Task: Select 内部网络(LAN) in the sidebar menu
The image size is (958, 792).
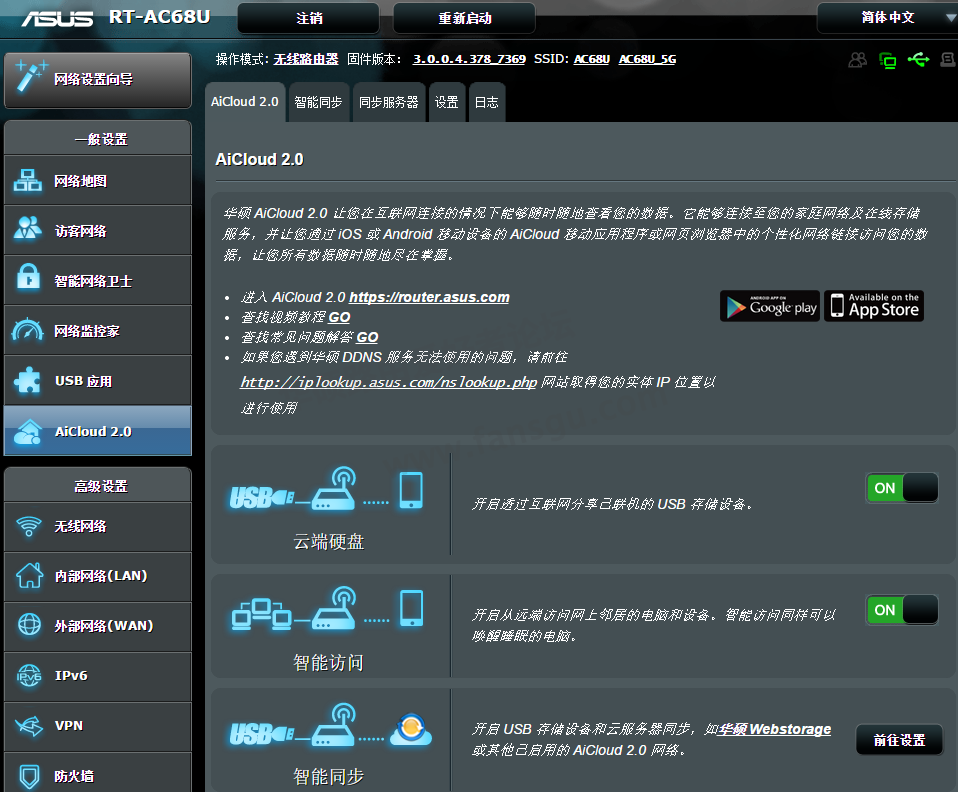Action: click(98, 577)
